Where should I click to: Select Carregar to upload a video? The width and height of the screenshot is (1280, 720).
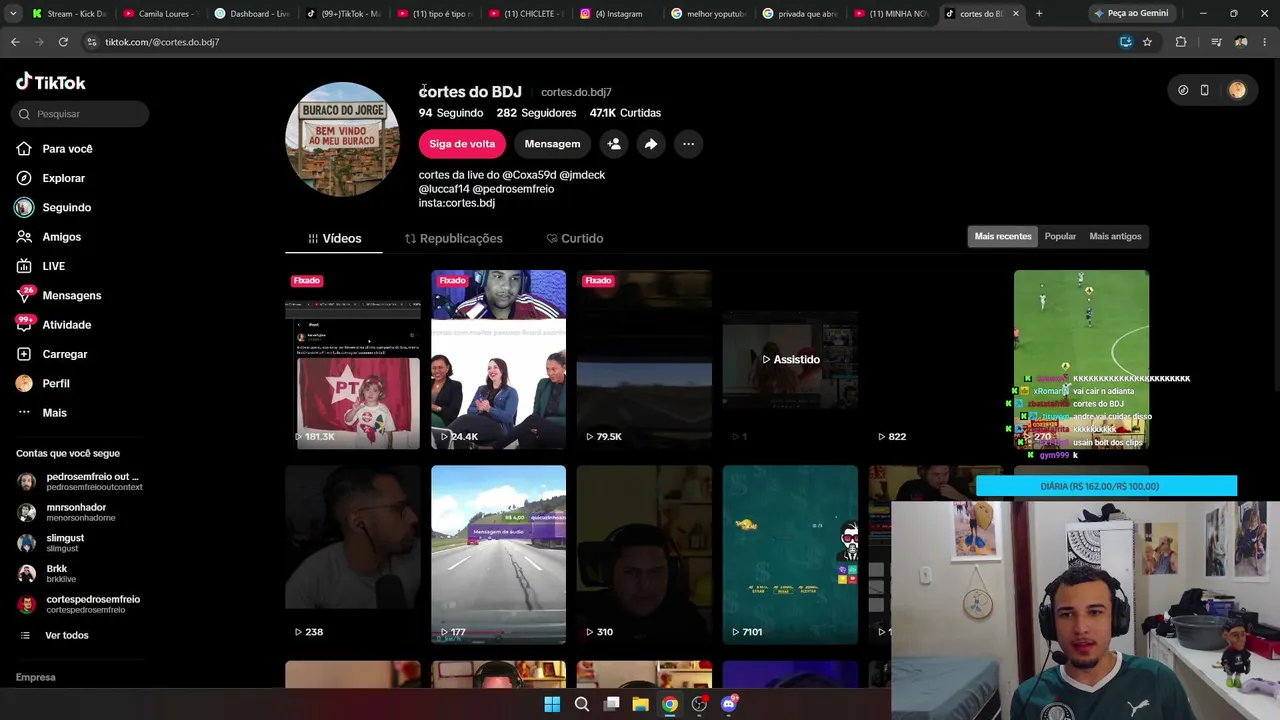click(x=52, y=354)
